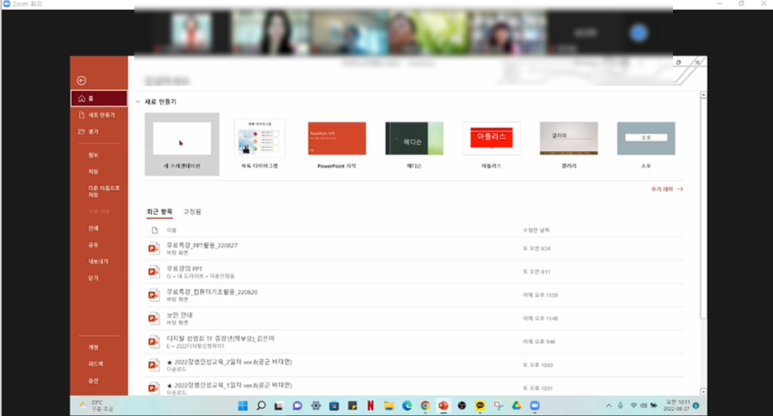This screenshot has width=773, height=416.
Task: Open KakaoTalk on the taskbar
Action: click(x=480, y=406)
